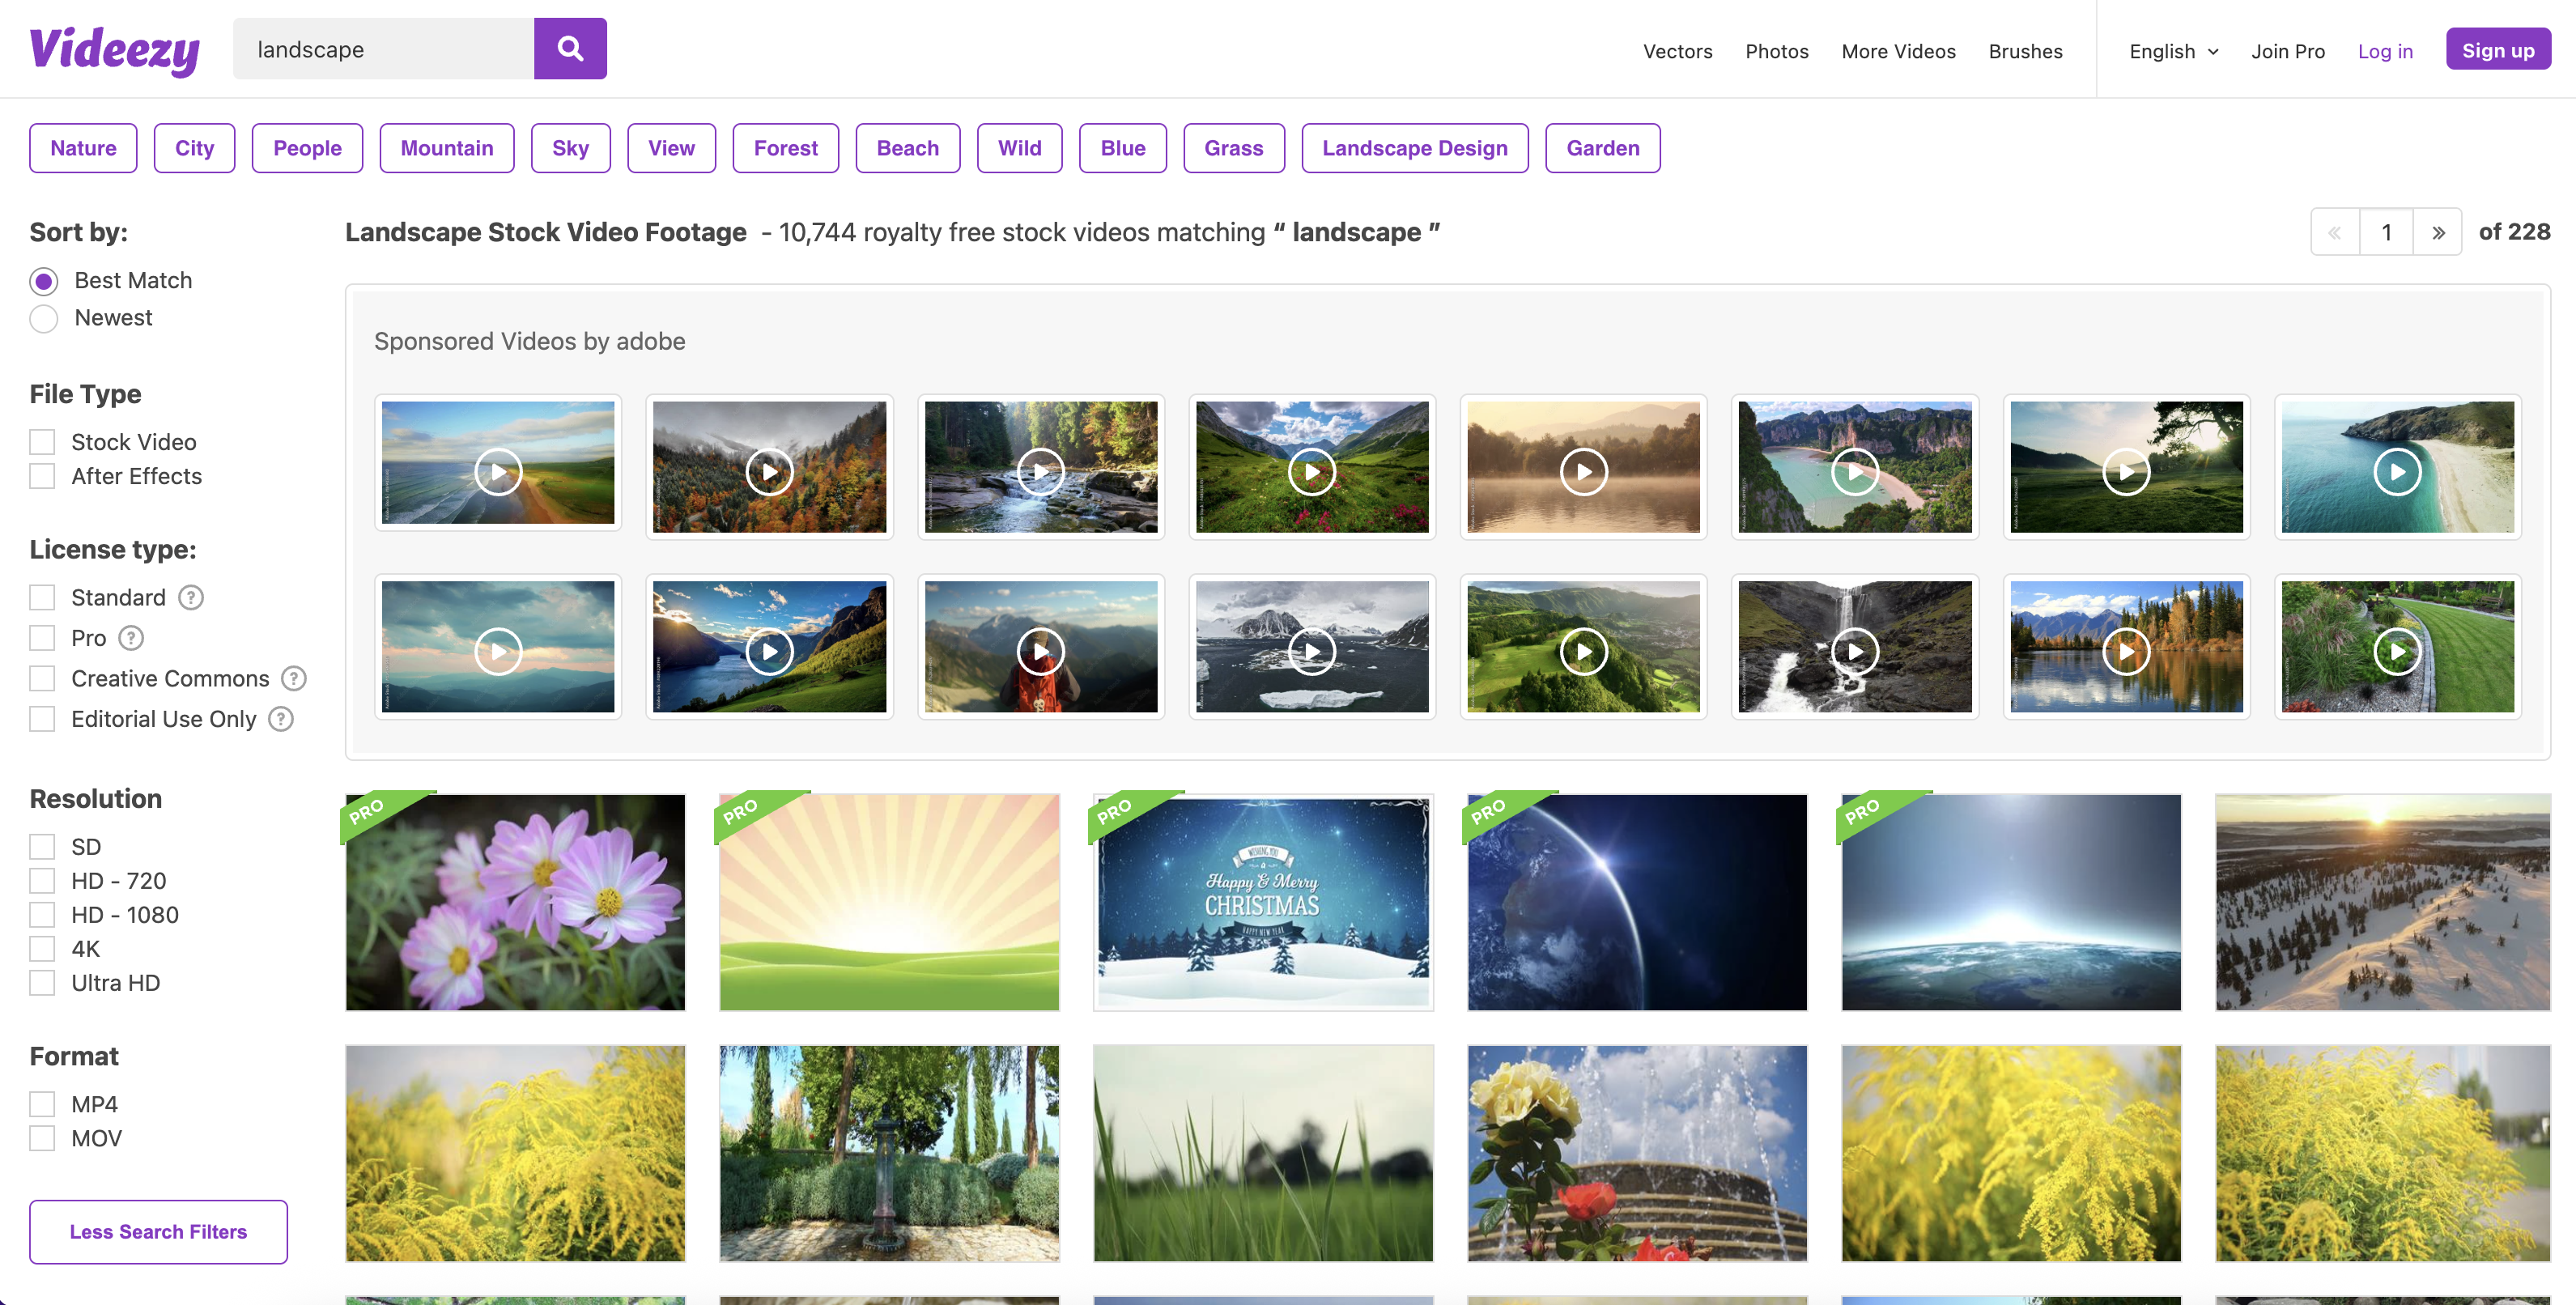Go to the next results page arrow

coord(2439,232)
